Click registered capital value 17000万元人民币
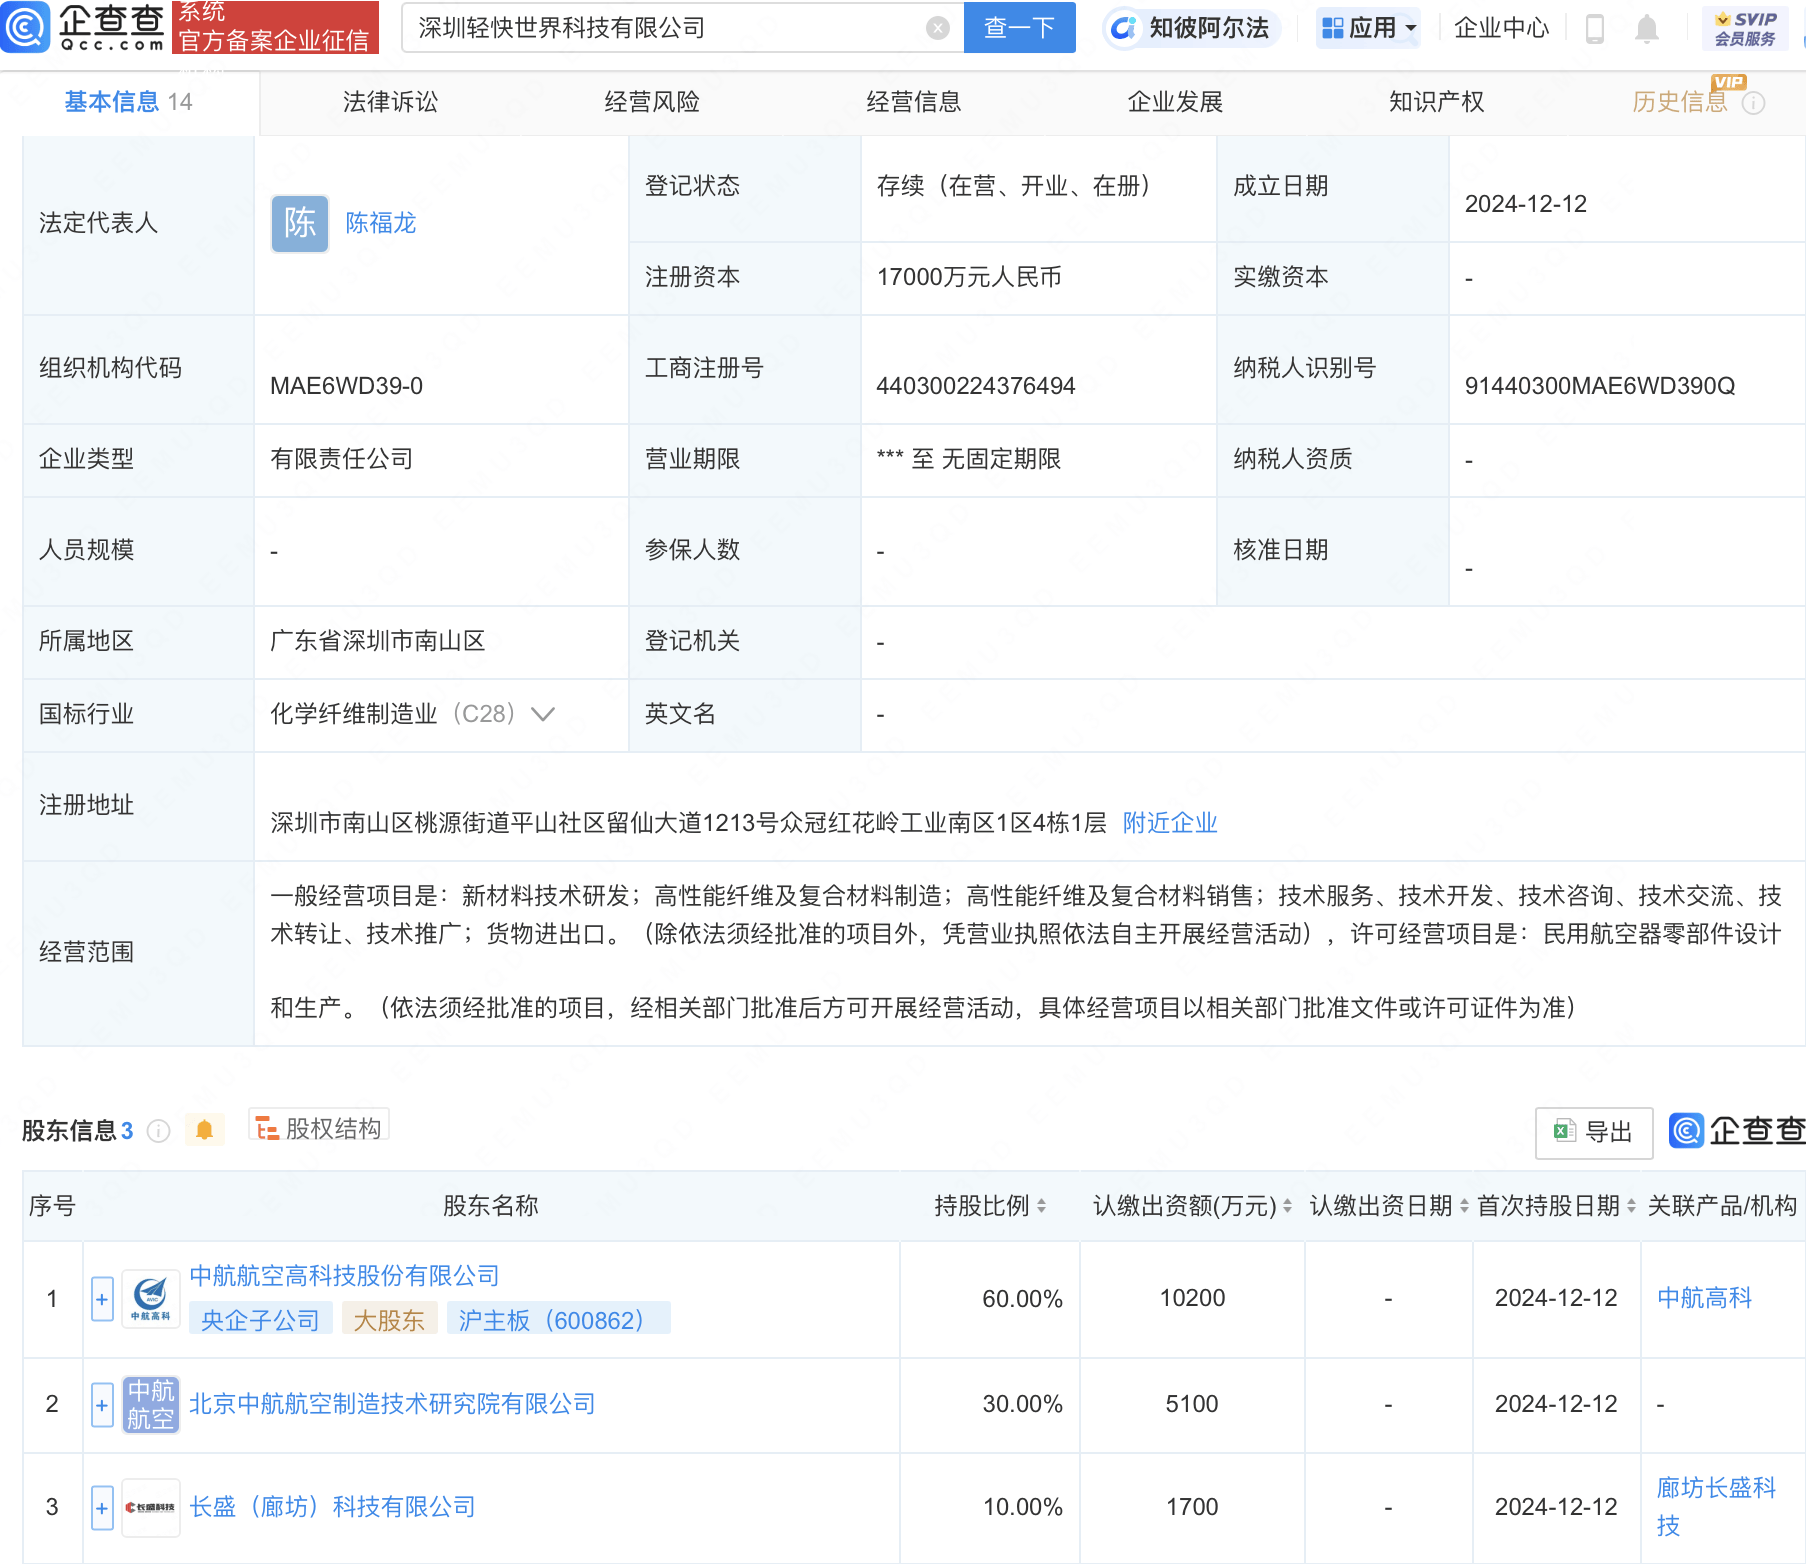Viewport: 1806px width, 1564px height. point(969,277)
